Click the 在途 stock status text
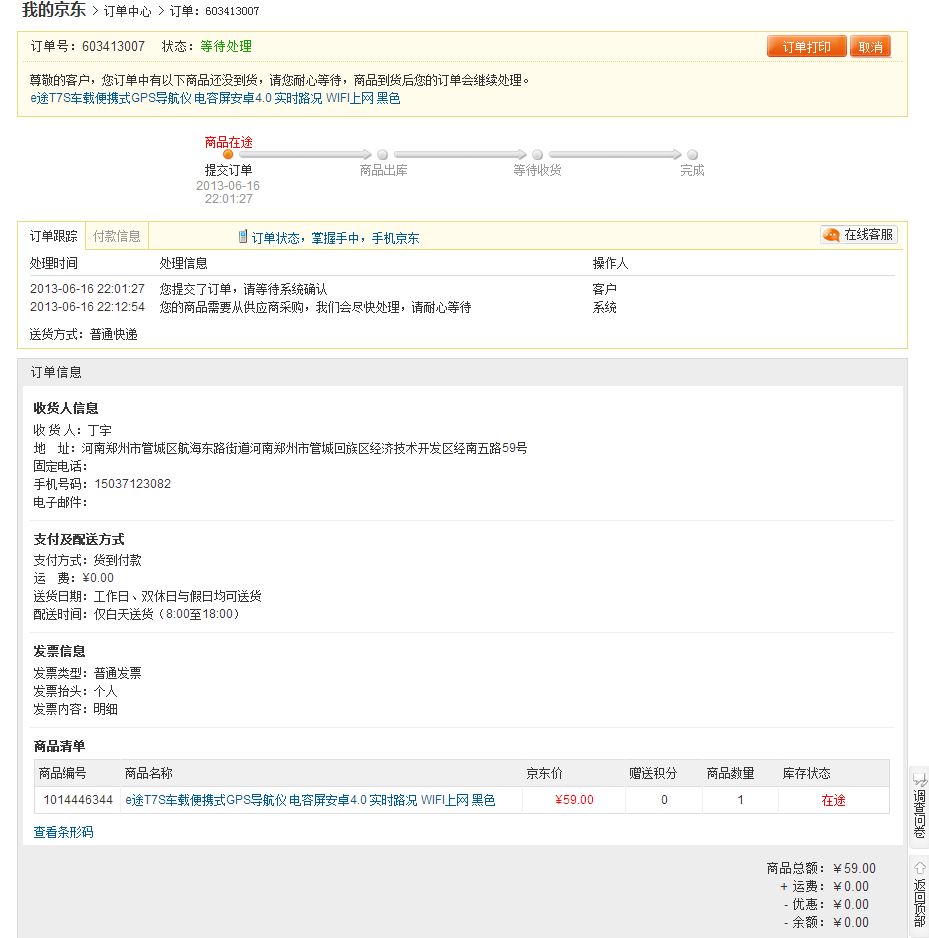This screenshot has width=929, height=938. click(834, 800)
